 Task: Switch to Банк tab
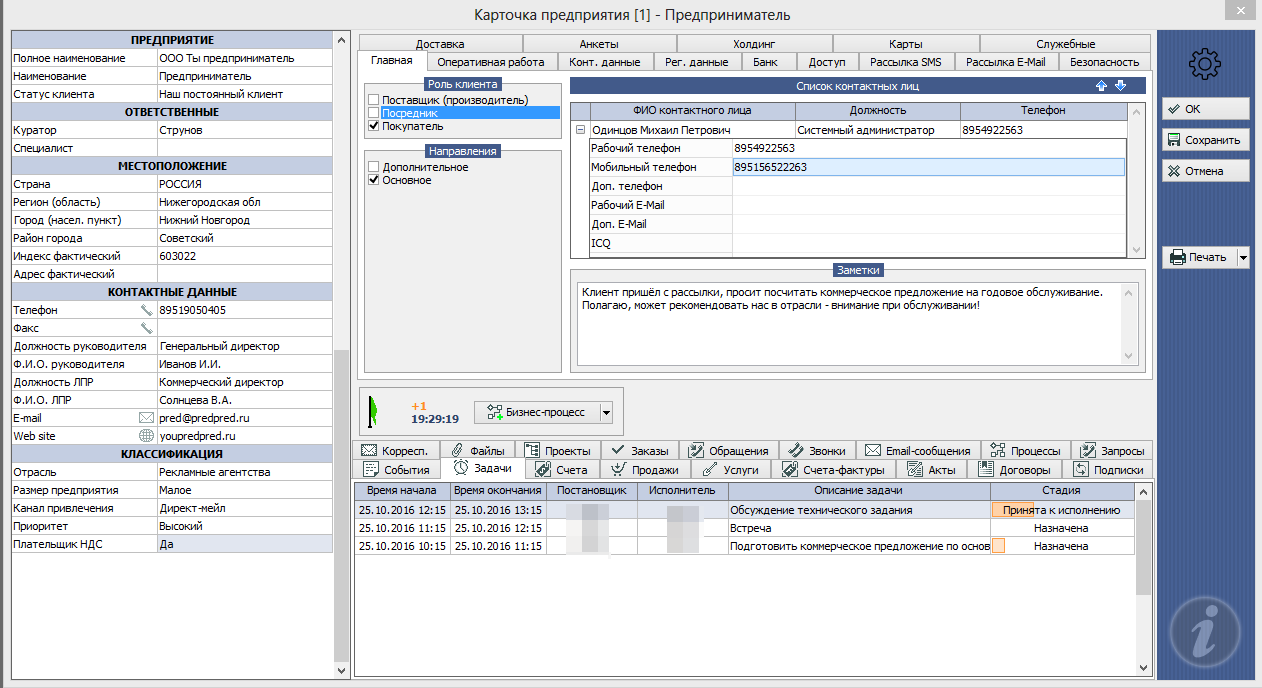pos(766,62)
